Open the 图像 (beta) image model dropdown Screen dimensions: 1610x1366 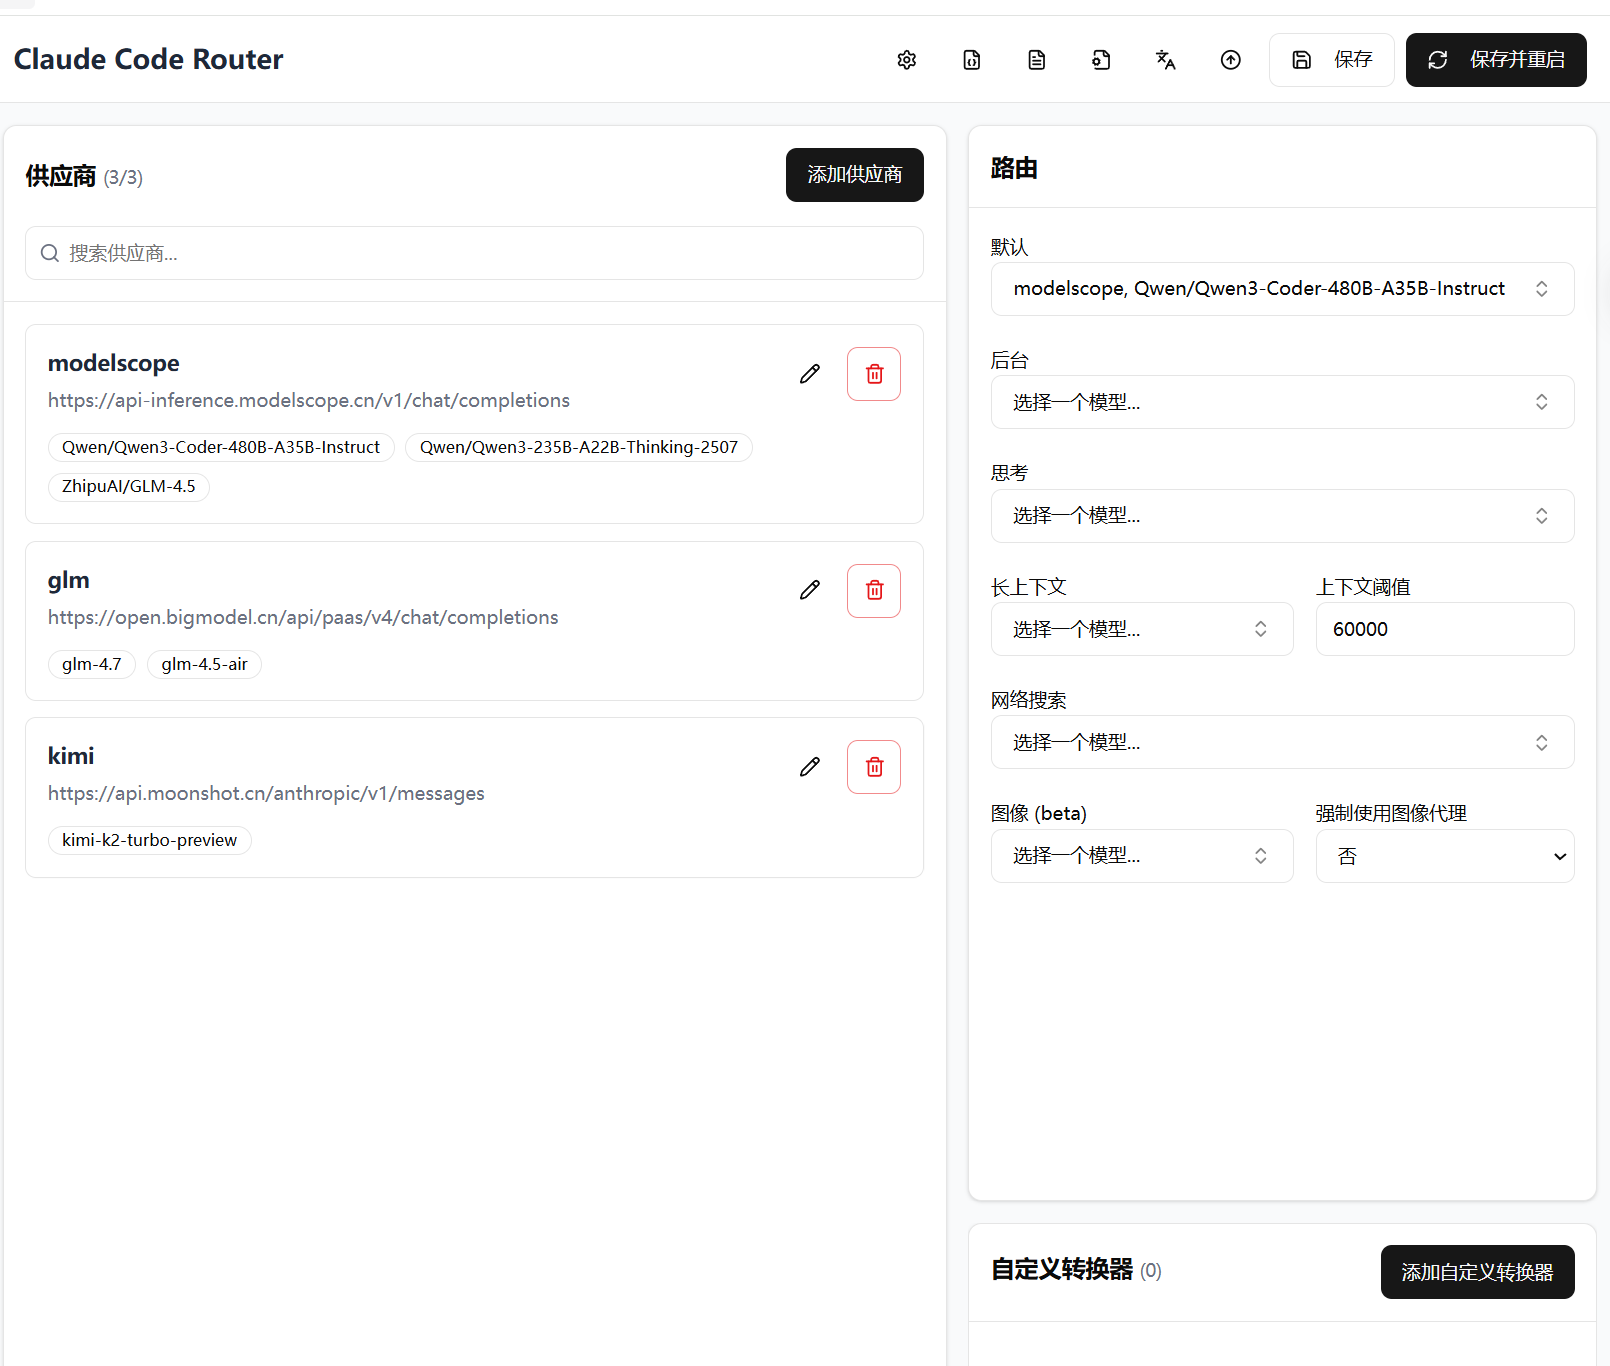point(1142,856)
